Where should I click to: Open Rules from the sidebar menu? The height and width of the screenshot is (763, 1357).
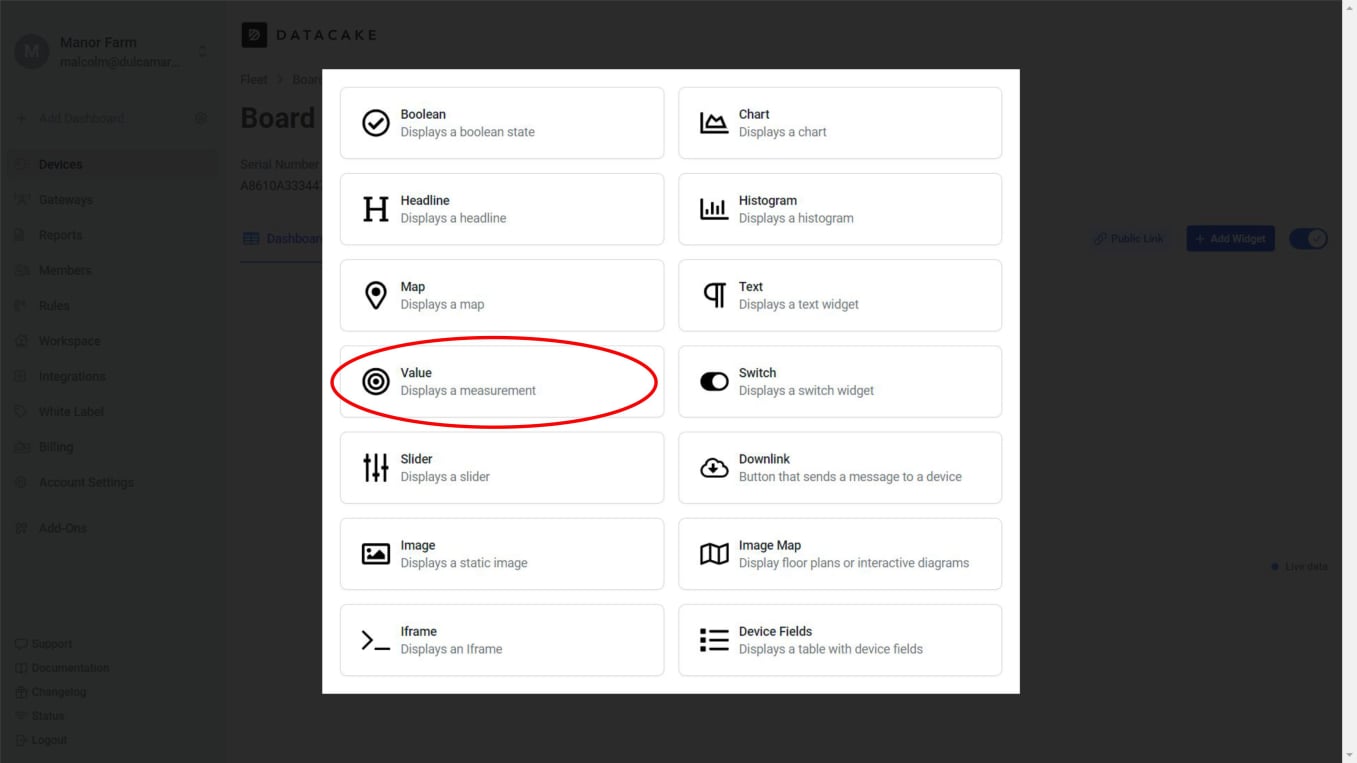pos(56,305)
